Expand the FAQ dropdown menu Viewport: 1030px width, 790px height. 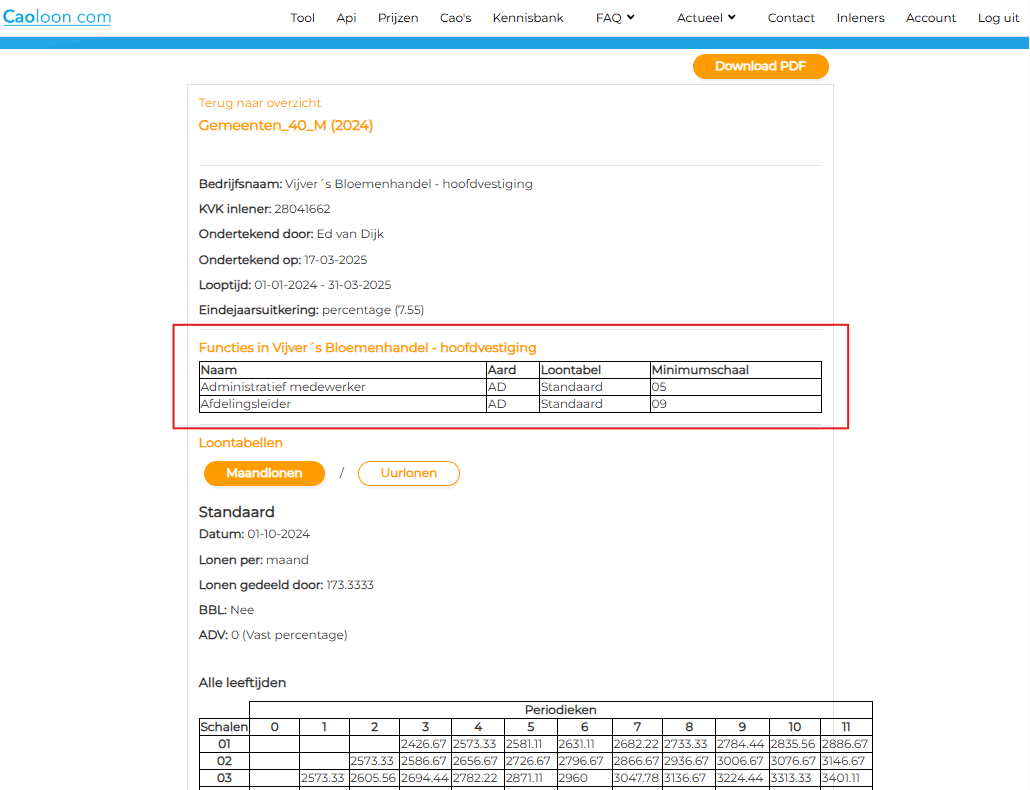click(x=615, y=18)
